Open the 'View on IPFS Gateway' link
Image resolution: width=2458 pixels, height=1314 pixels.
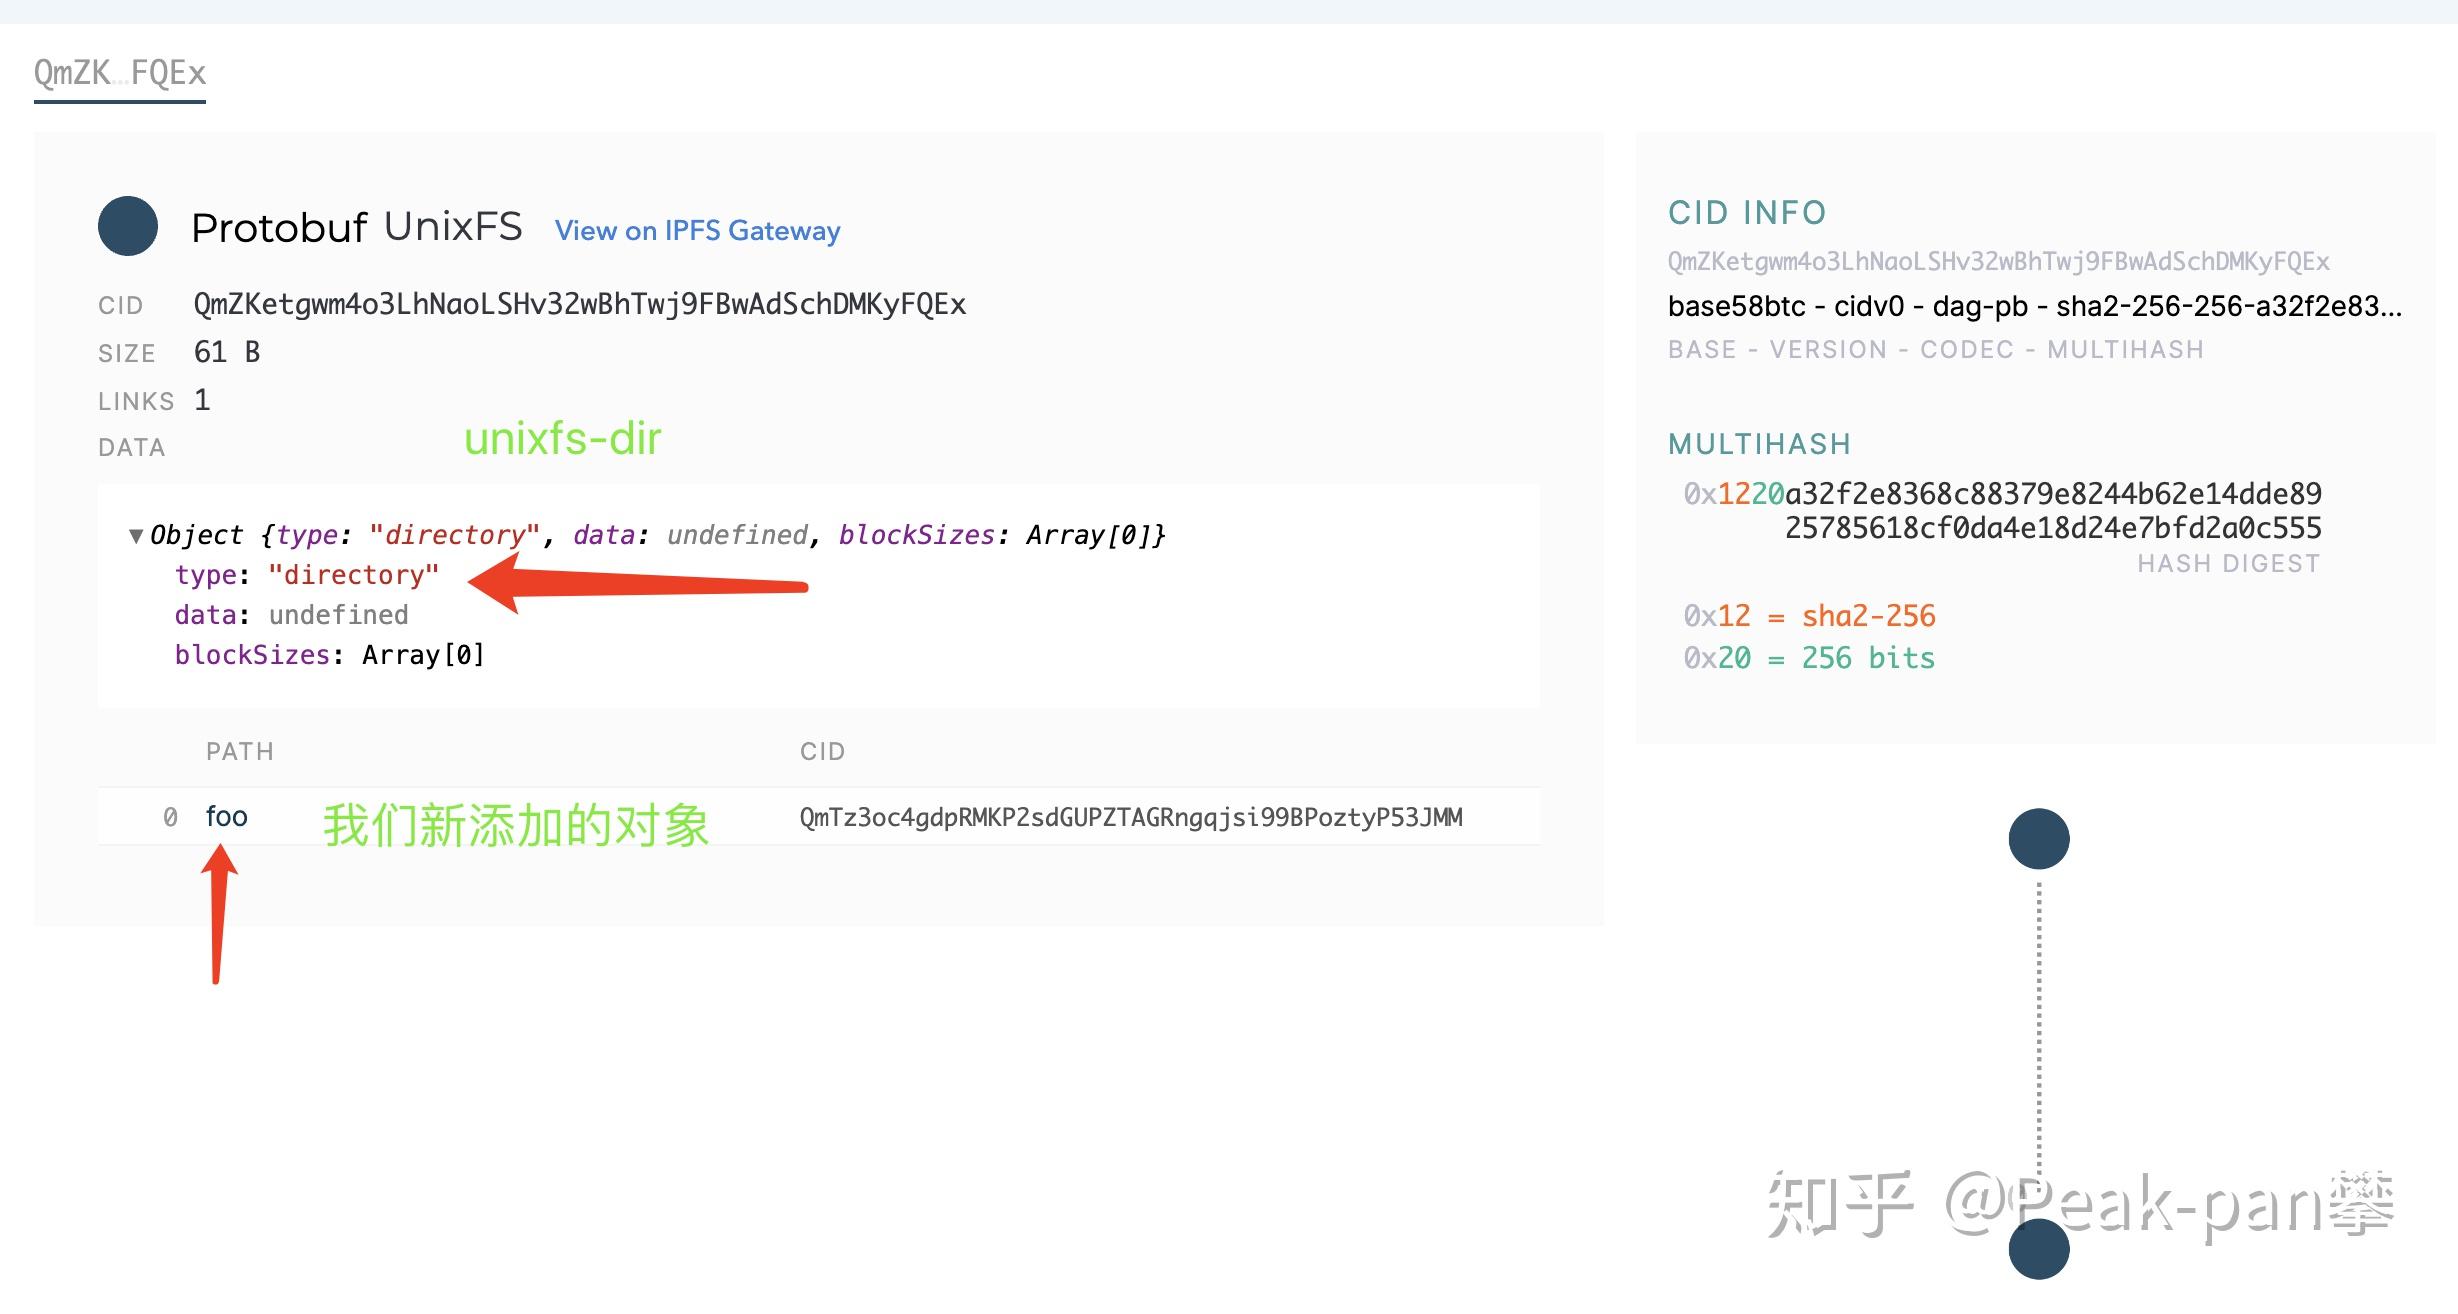(x=696, y=230)
